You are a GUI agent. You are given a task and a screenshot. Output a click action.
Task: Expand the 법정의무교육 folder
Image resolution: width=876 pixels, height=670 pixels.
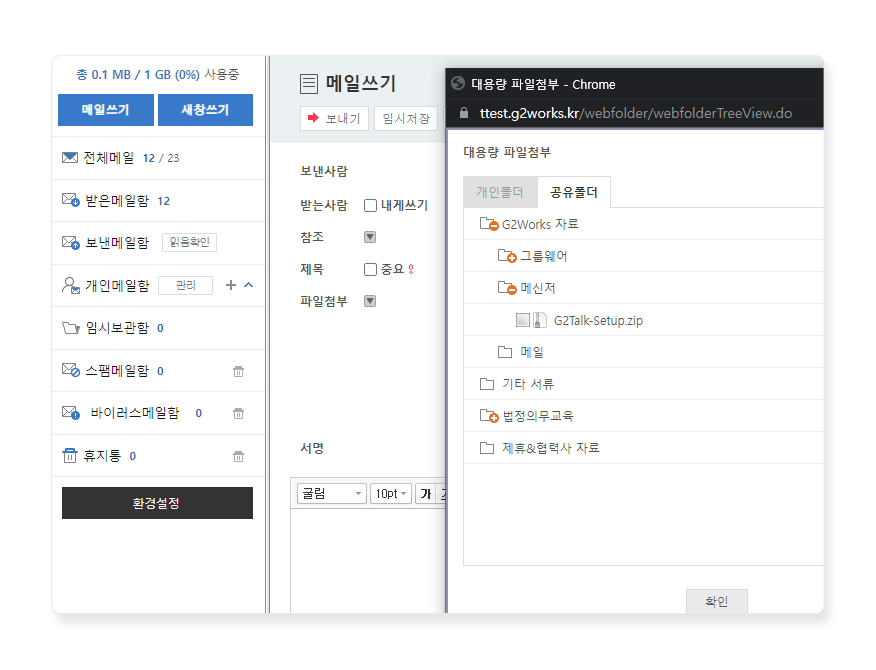(x=489, y=416)
